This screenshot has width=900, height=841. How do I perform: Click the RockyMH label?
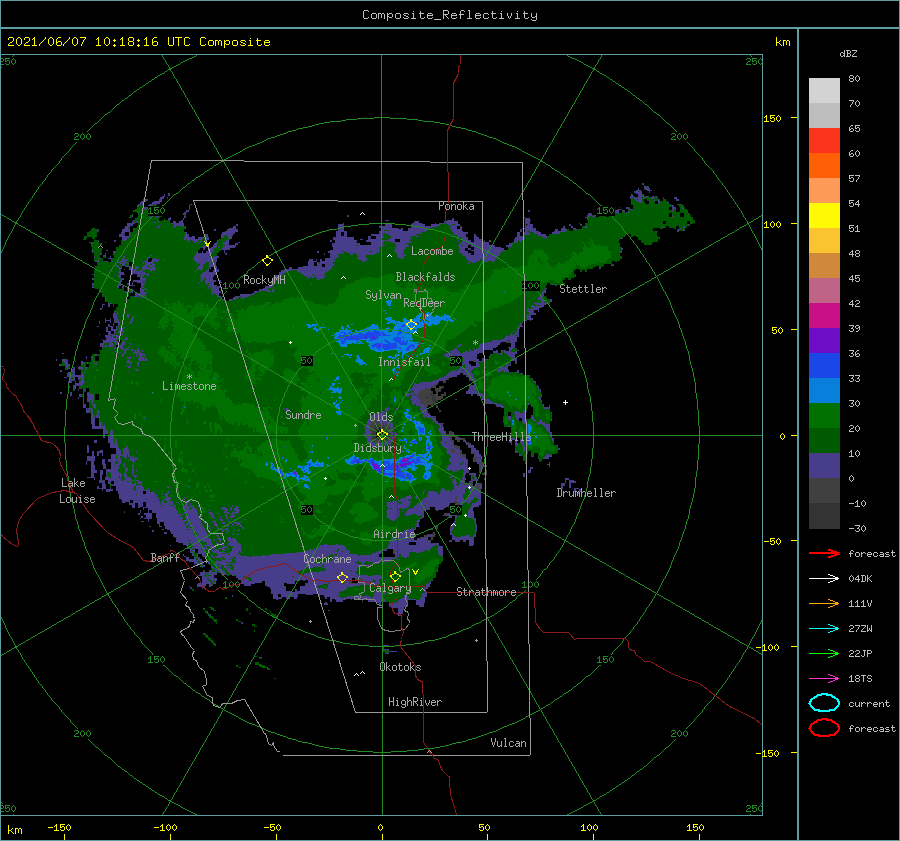point(264,280)
